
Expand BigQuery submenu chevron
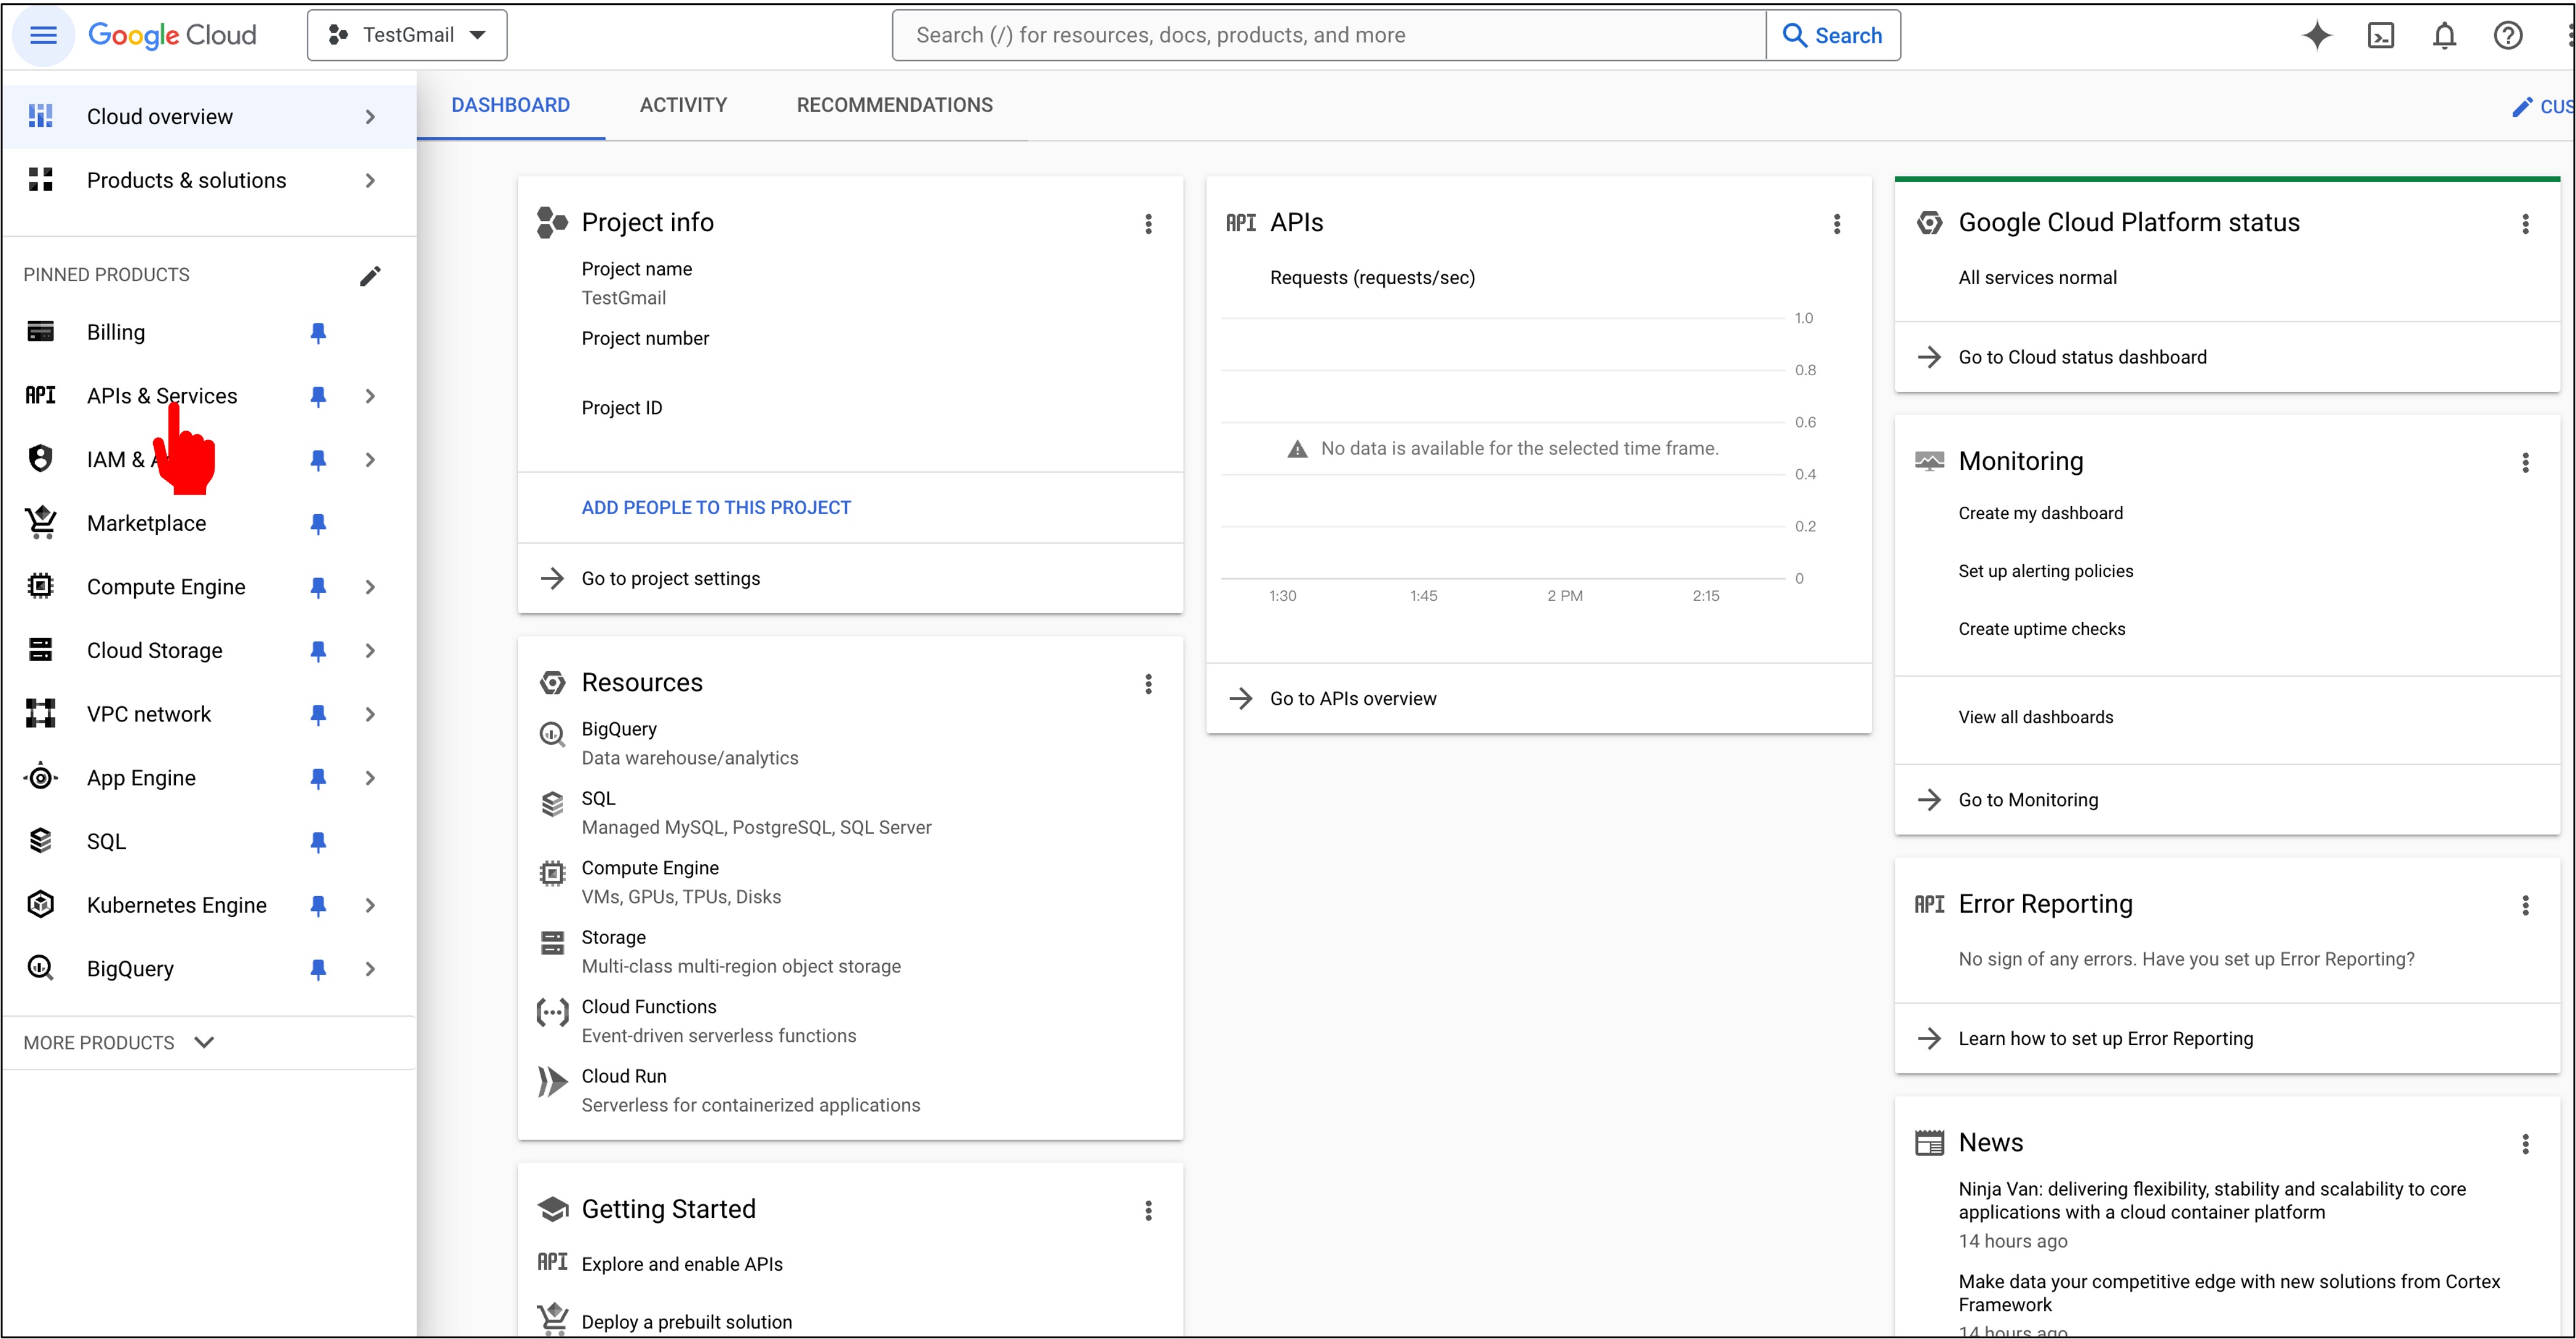[x=370, y=969]
